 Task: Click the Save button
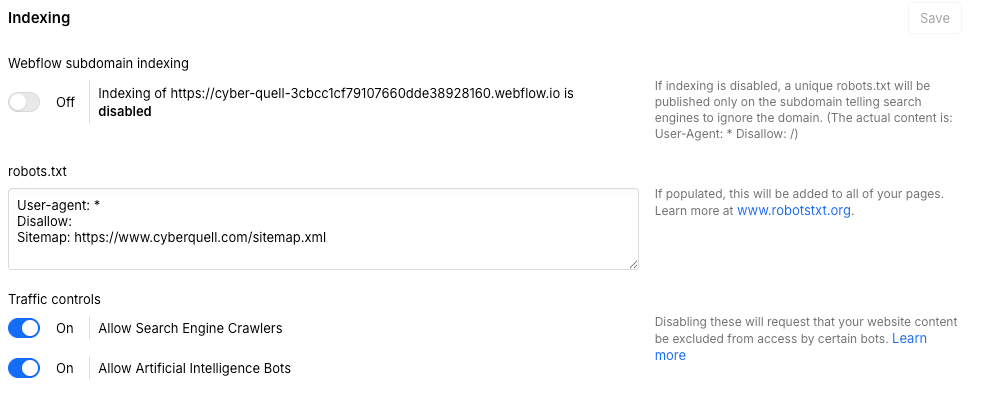point(934,18)
